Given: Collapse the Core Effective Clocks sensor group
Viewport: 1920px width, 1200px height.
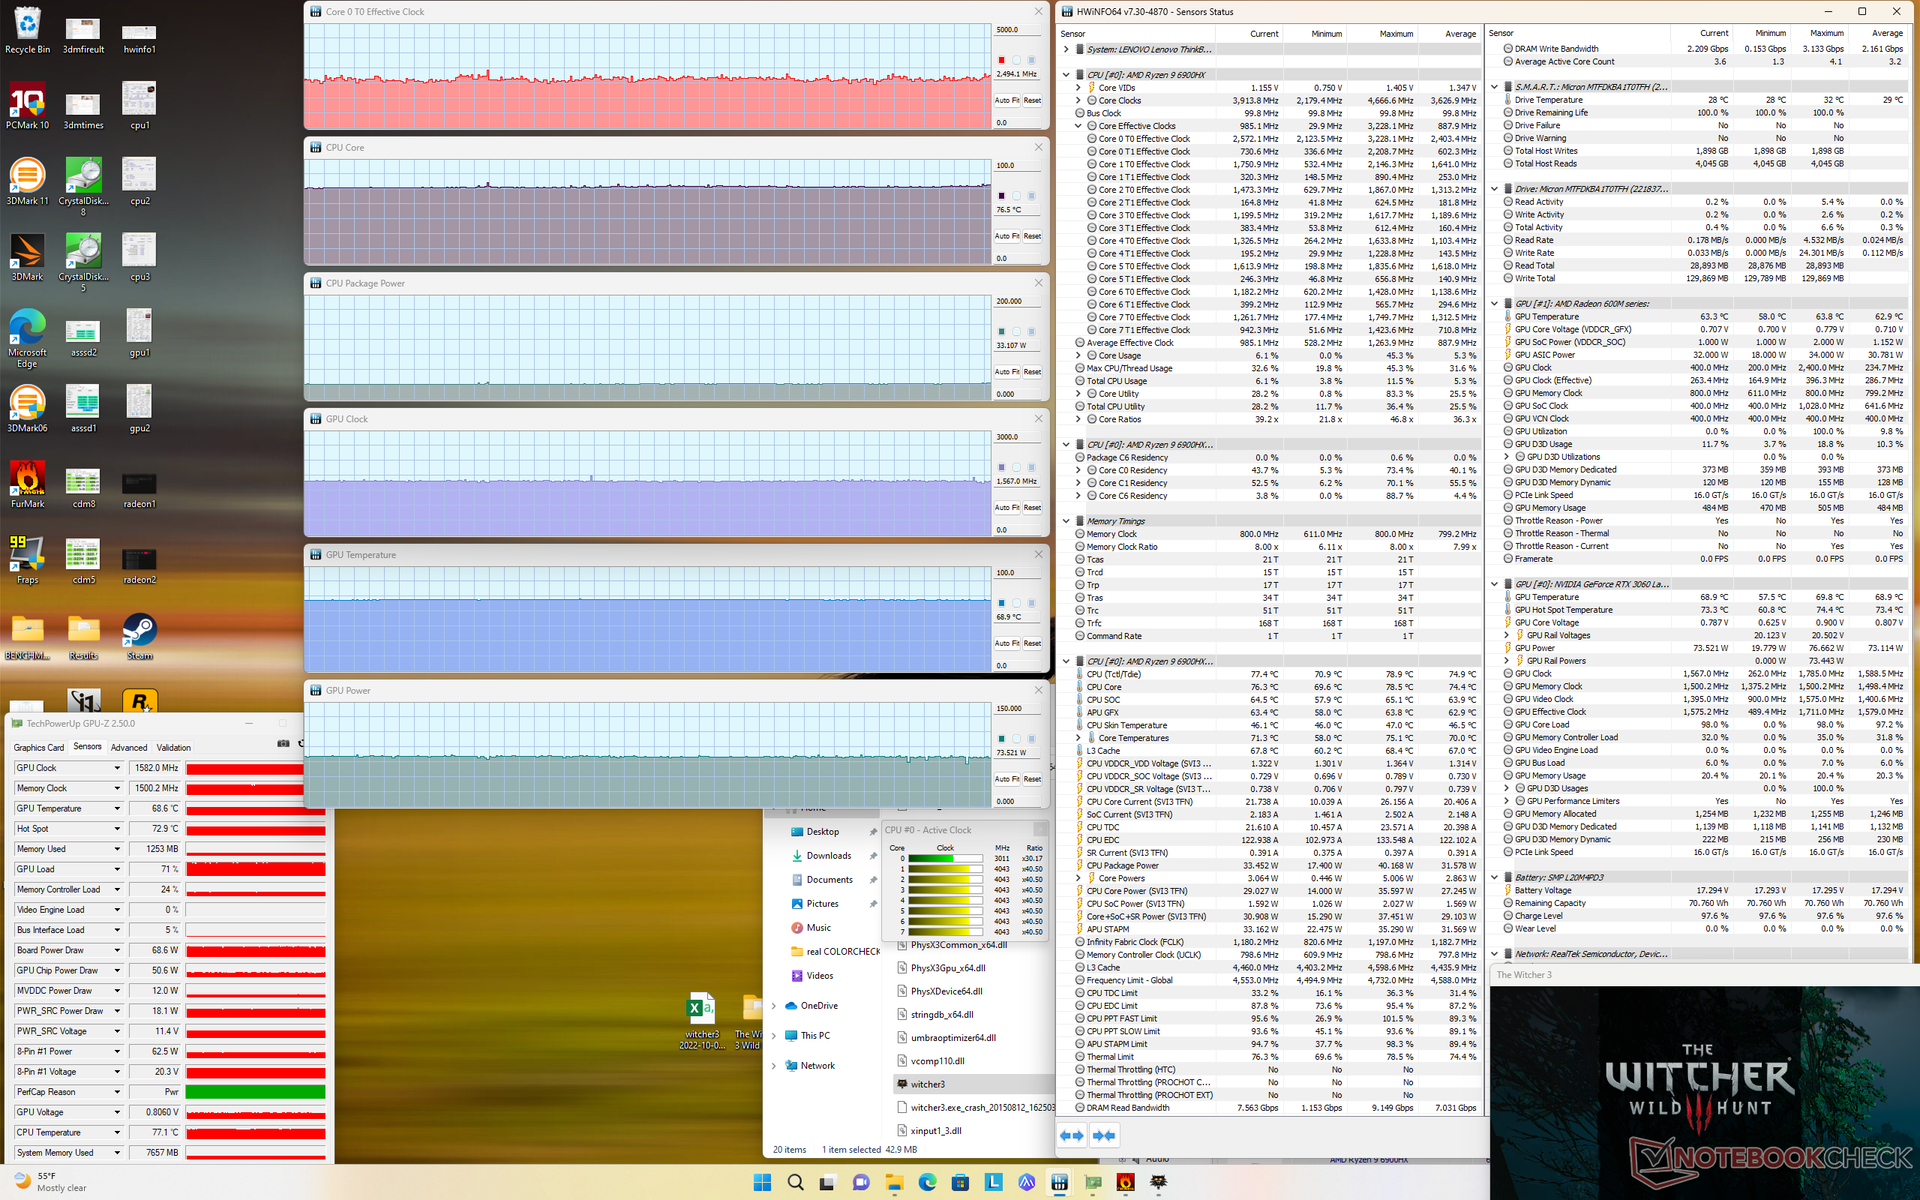Looking at the screenshot, I should click(x=1078, y=126).
